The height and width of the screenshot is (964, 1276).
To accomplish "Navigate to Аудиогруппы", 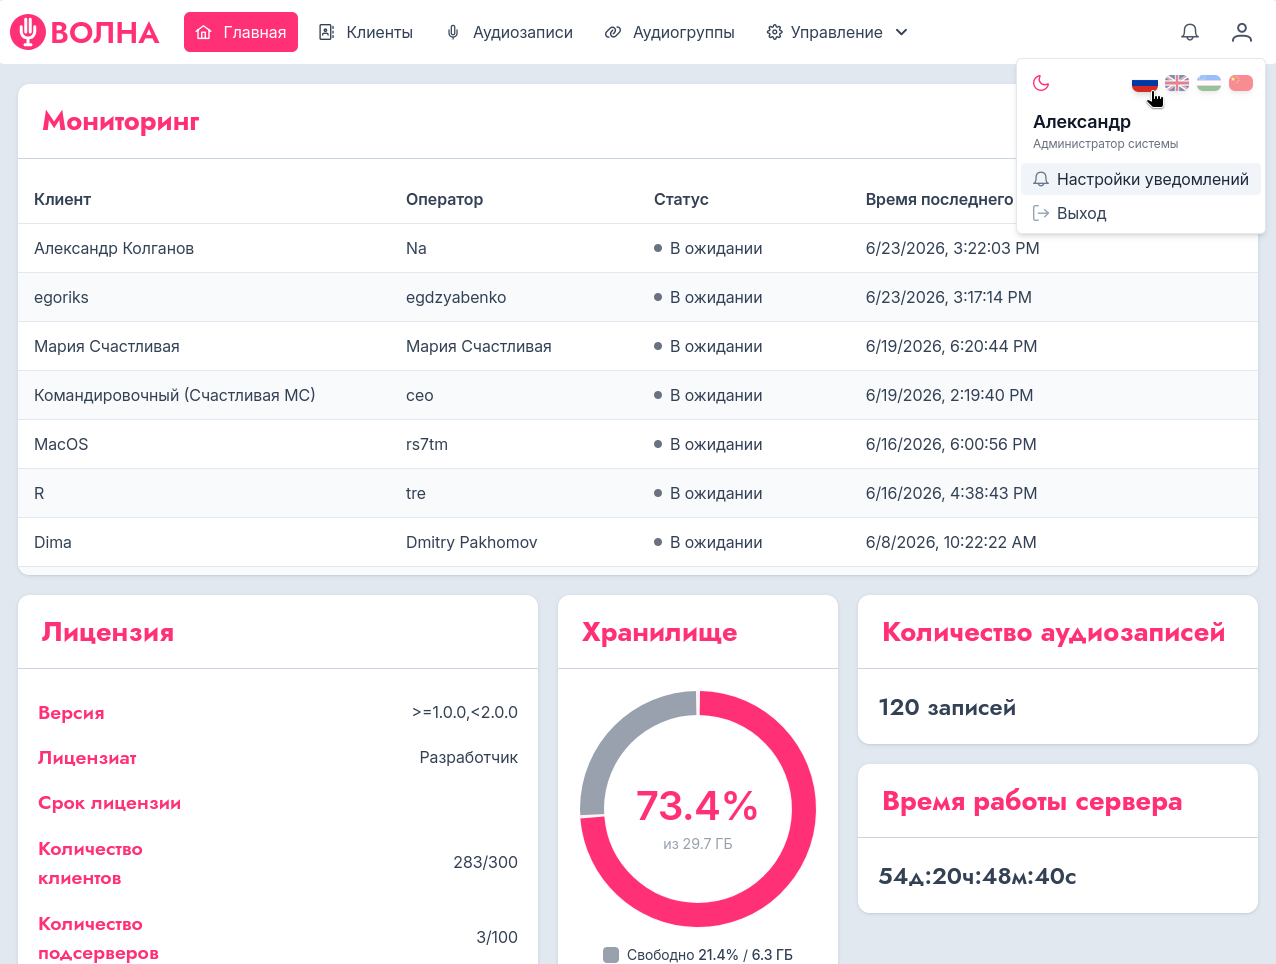I will click(x=670, y=32).
